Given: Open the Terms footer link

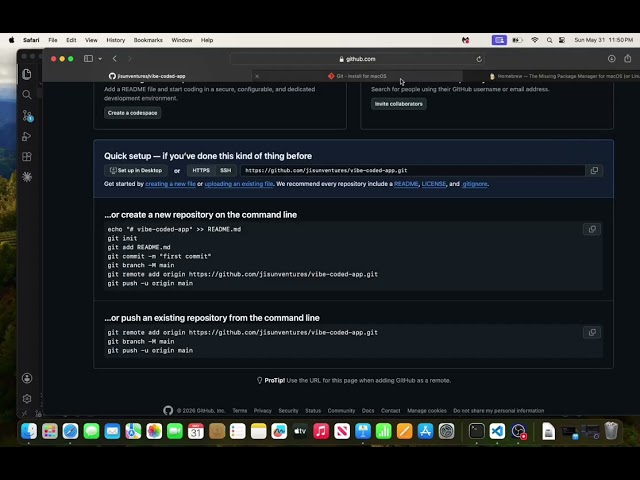Looking at the screenshot, I should click(240, 411).
